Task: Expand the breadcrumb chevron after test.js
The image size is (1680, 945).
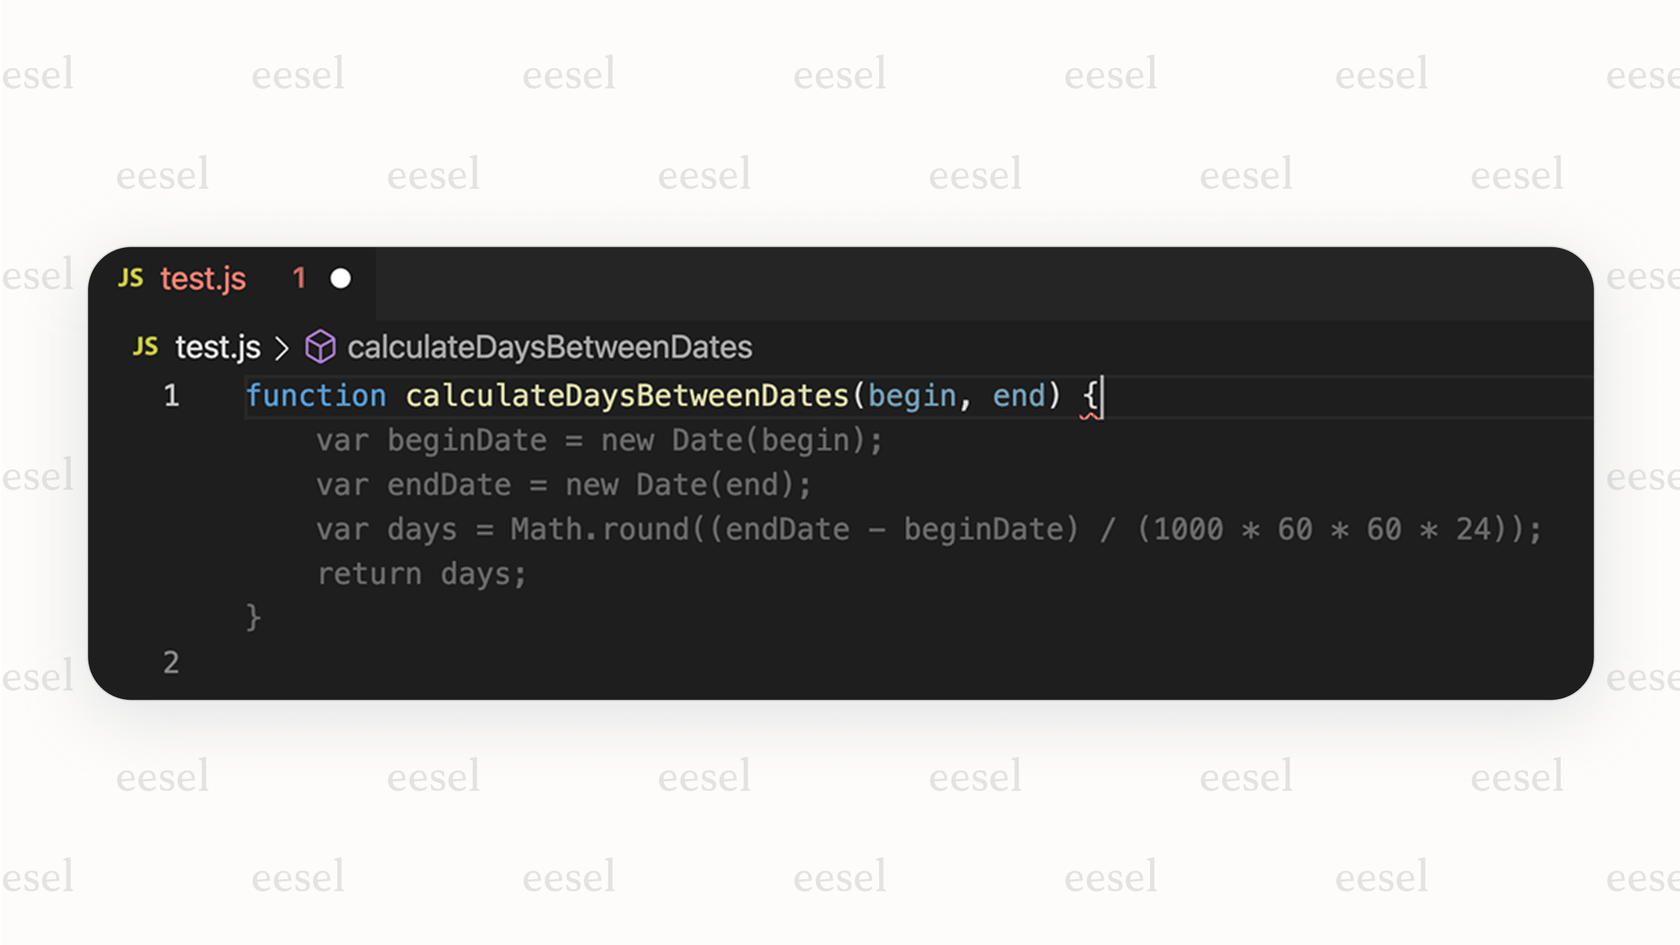Action: [x=281, y=347]
